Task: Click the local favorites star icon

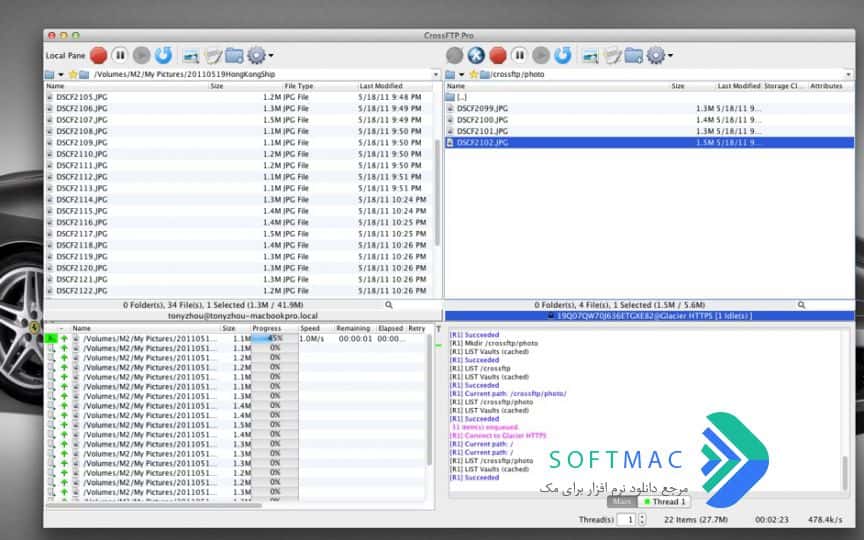Action: pyautogui.click(x=73, y=74)
